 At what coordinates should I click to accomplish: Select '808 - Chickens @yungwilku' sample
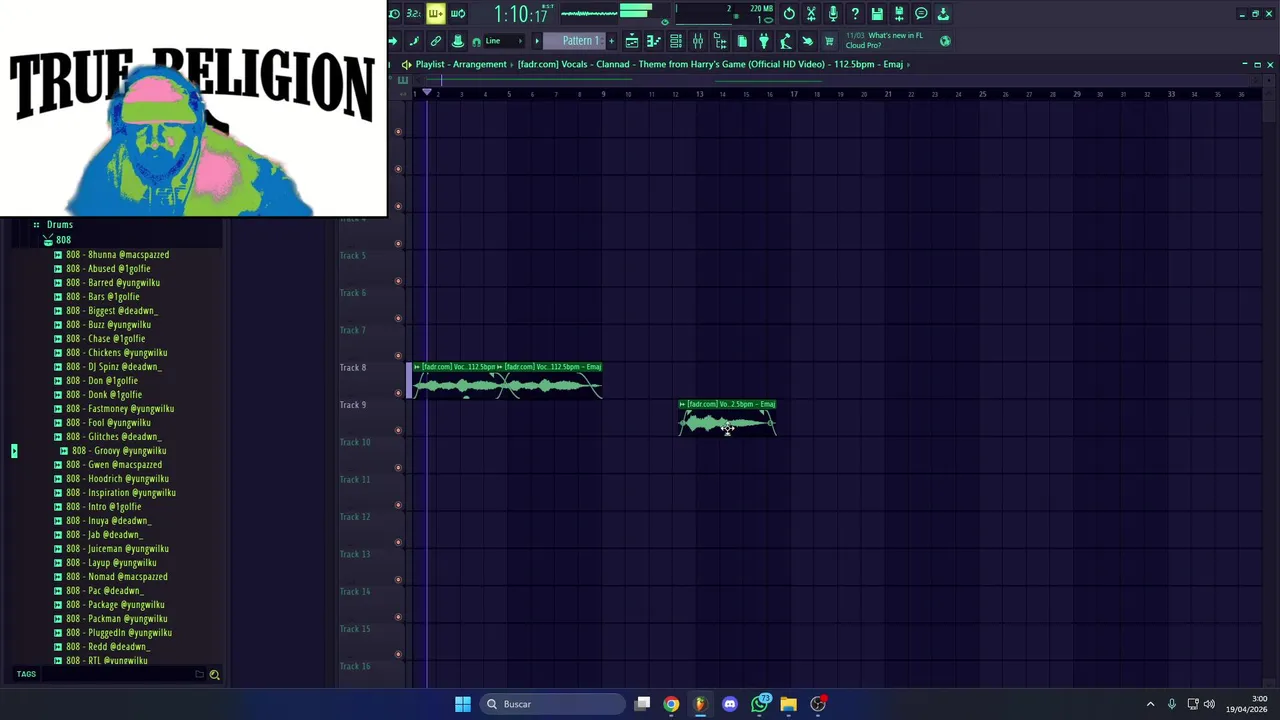pos(117,353)
